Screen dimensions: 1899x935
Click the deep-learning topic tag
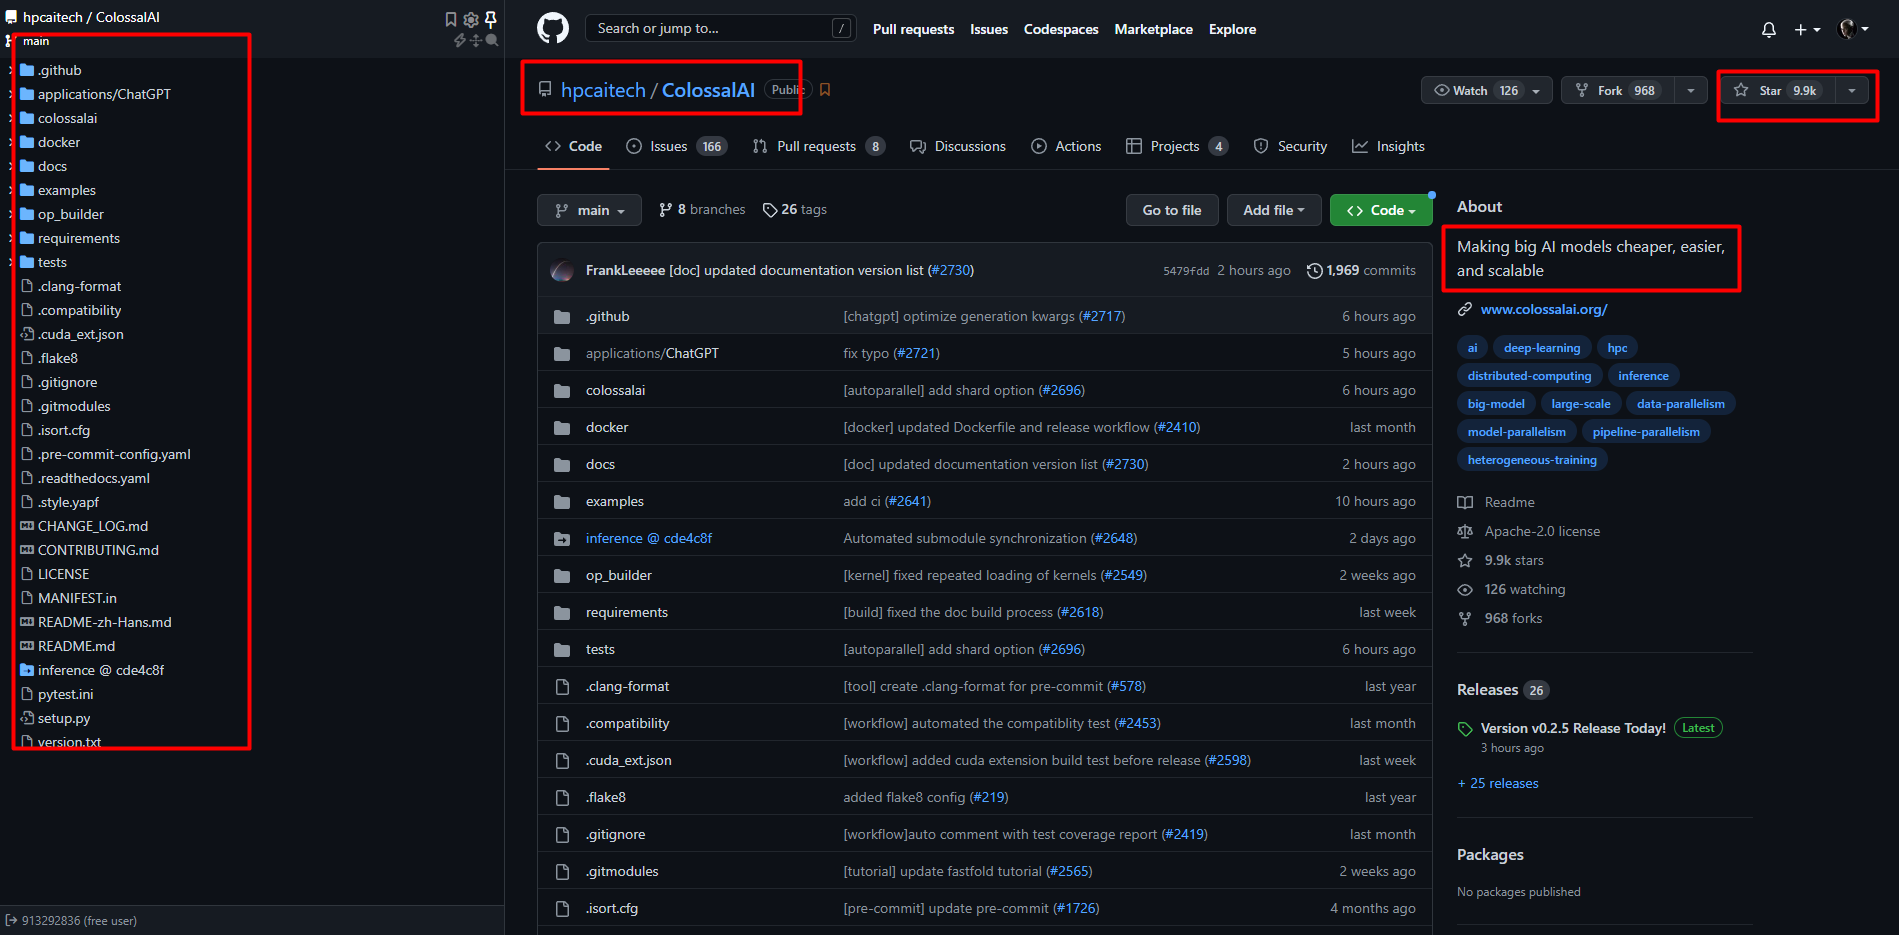1542,348
